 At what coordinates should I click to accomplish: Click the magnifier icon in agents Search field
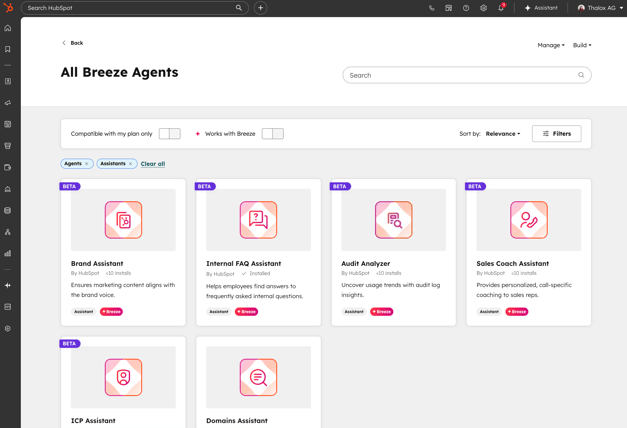pyautogui.click(x=581, y=75)
